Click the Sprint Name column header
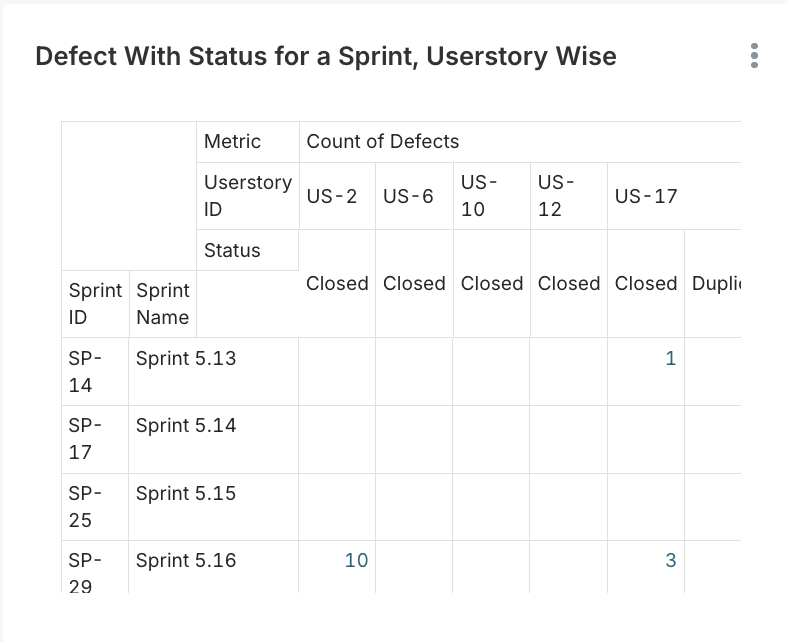This screenshot has width=788, height=642. pos(162,304)
